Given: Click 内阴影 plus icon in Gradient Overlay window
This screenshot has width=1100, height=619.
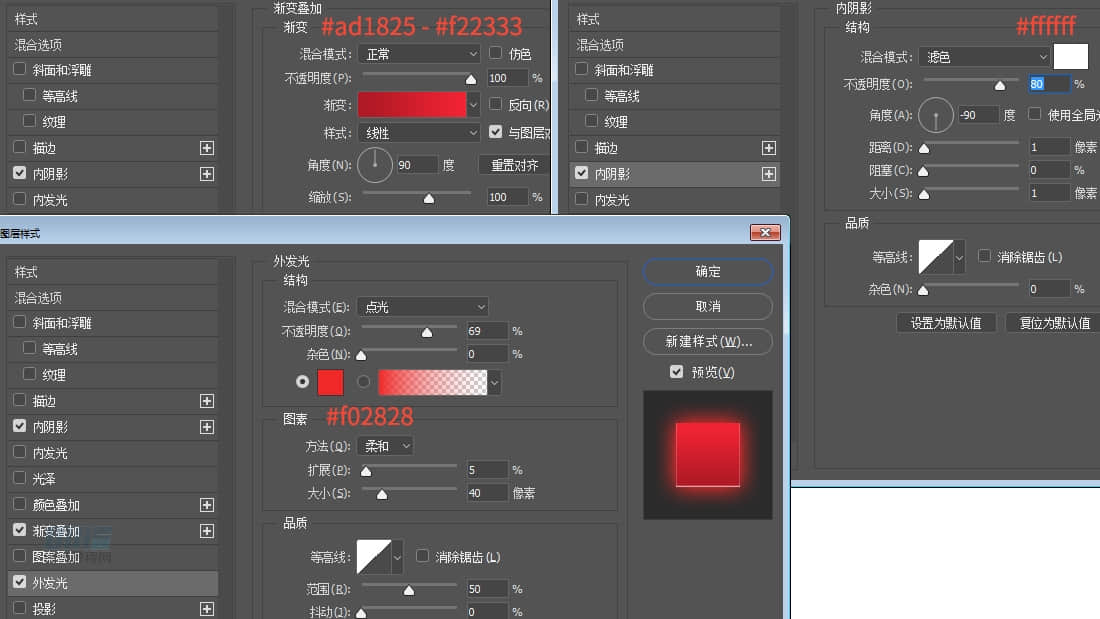Looking at the screenshot, I should click(x=207, y=173).
